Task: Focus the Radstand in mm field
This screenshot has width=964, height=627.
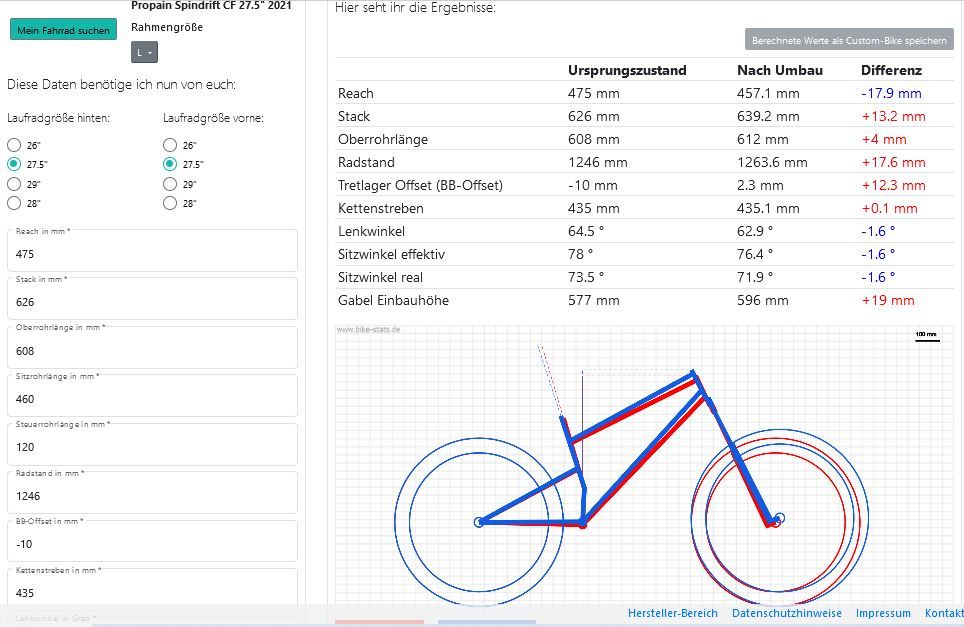Action: click(152, 495)
